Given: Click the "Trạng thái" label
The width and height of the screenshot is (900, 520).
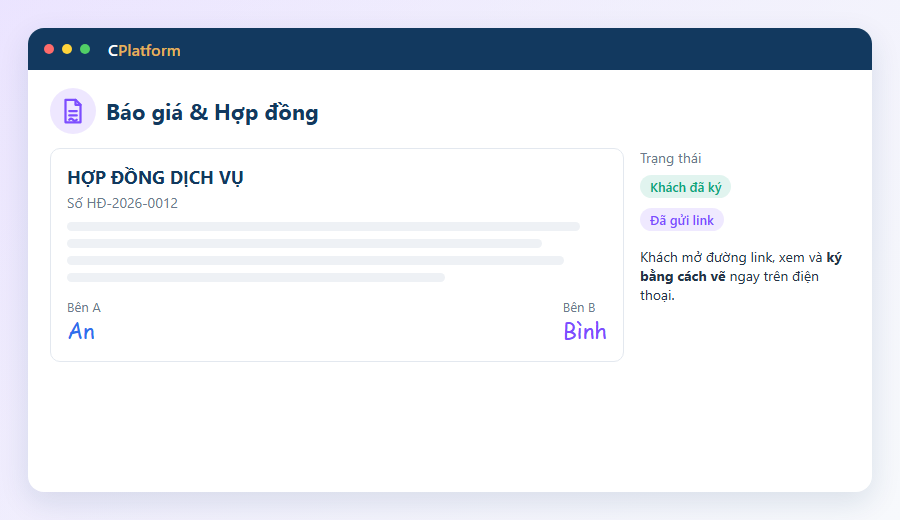Looking at the screenshot, I should 670,158.
